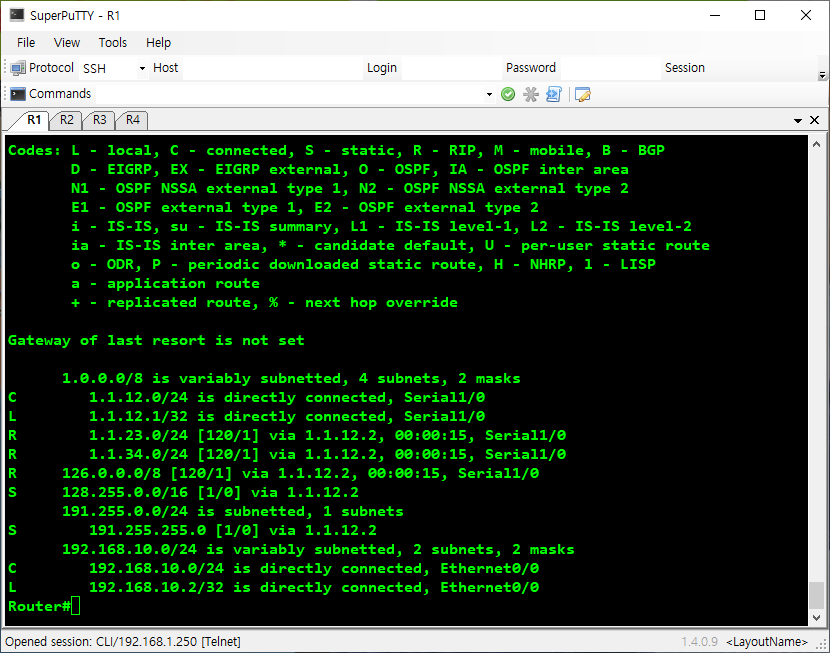The height and width of the screenshot is (653, 830).
Task: Click into the Password input field
Action: tap(610, 68)
